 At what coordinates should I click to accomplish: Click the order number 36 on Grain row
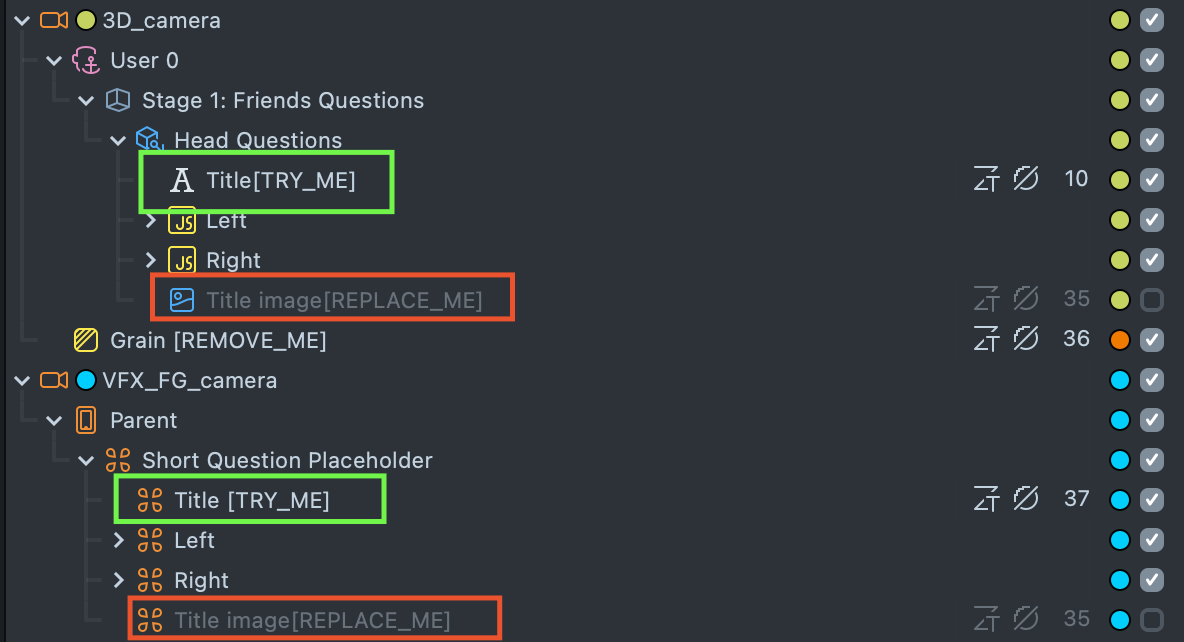click(1076, 339)
